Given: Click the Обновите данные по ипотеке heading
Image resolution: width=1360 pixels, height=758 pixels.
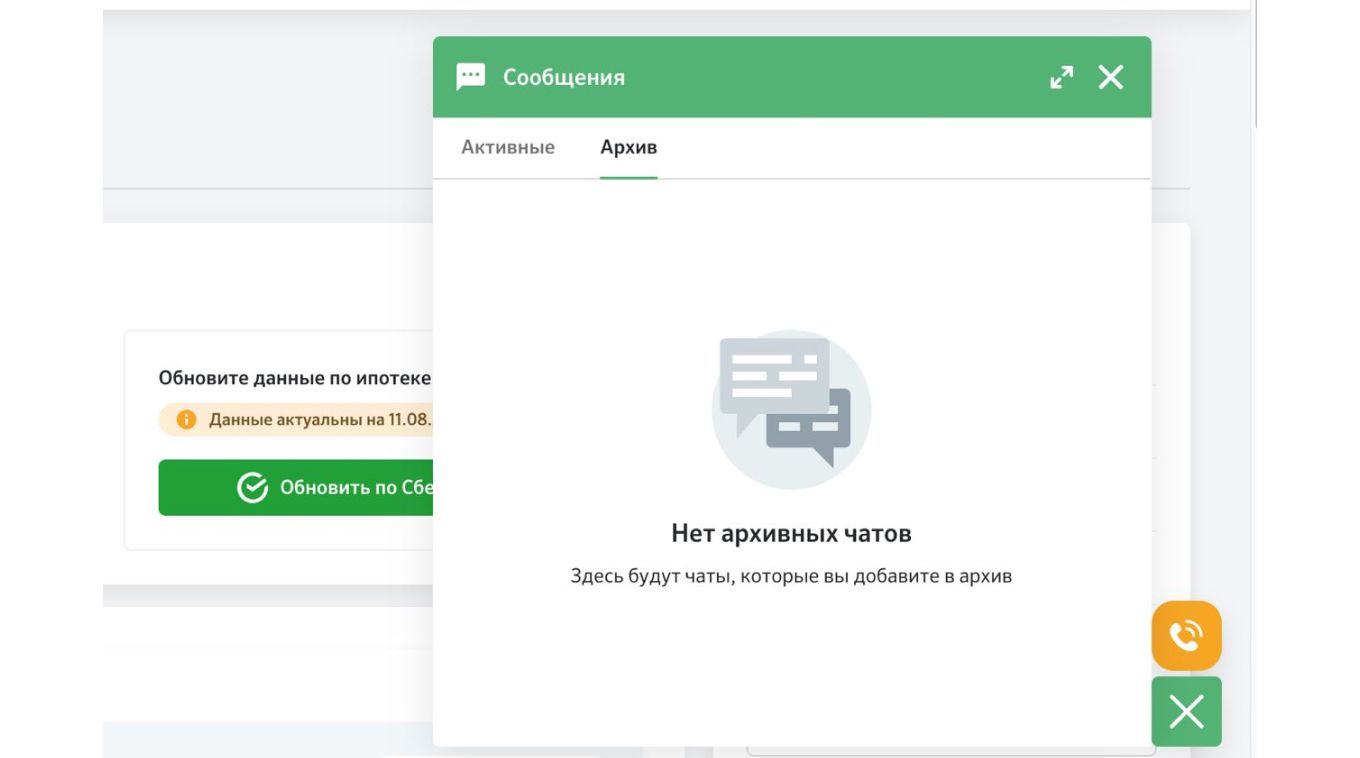Looking at the screenshot, I should [295, 378].
